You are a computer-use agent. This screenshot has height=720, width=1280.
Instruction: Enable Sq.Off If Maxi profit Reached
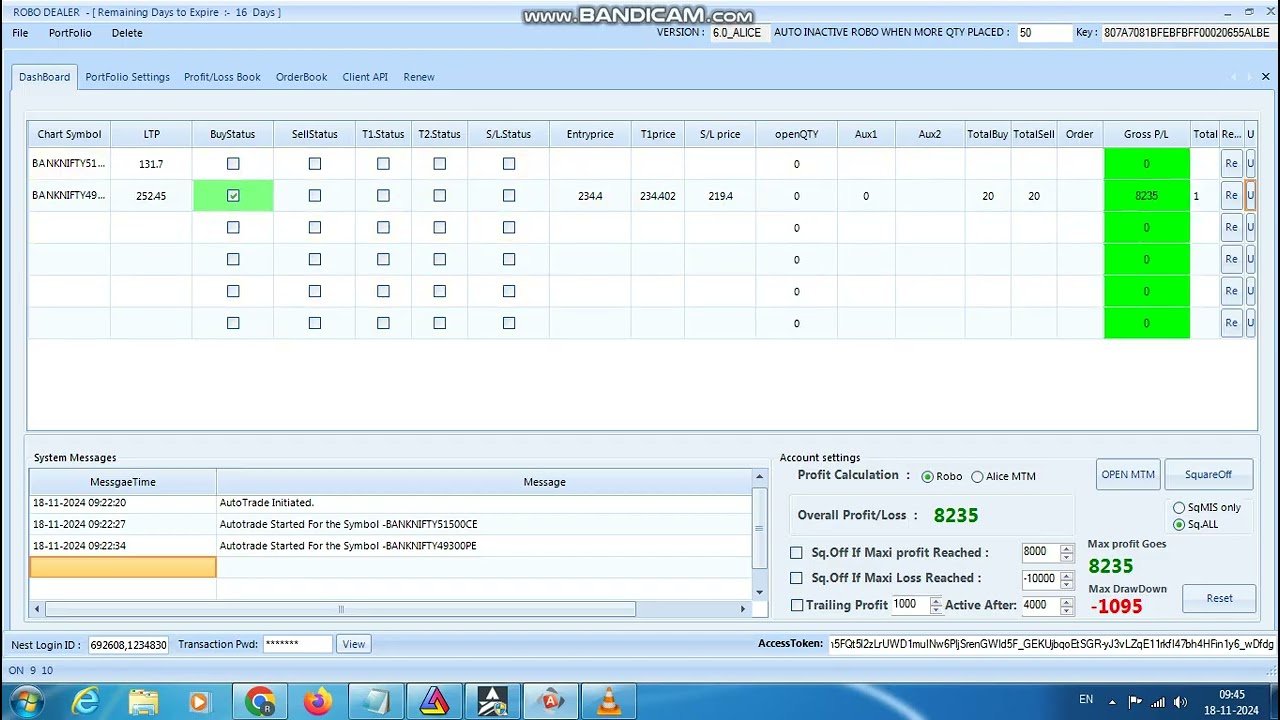tap(796, 552)
